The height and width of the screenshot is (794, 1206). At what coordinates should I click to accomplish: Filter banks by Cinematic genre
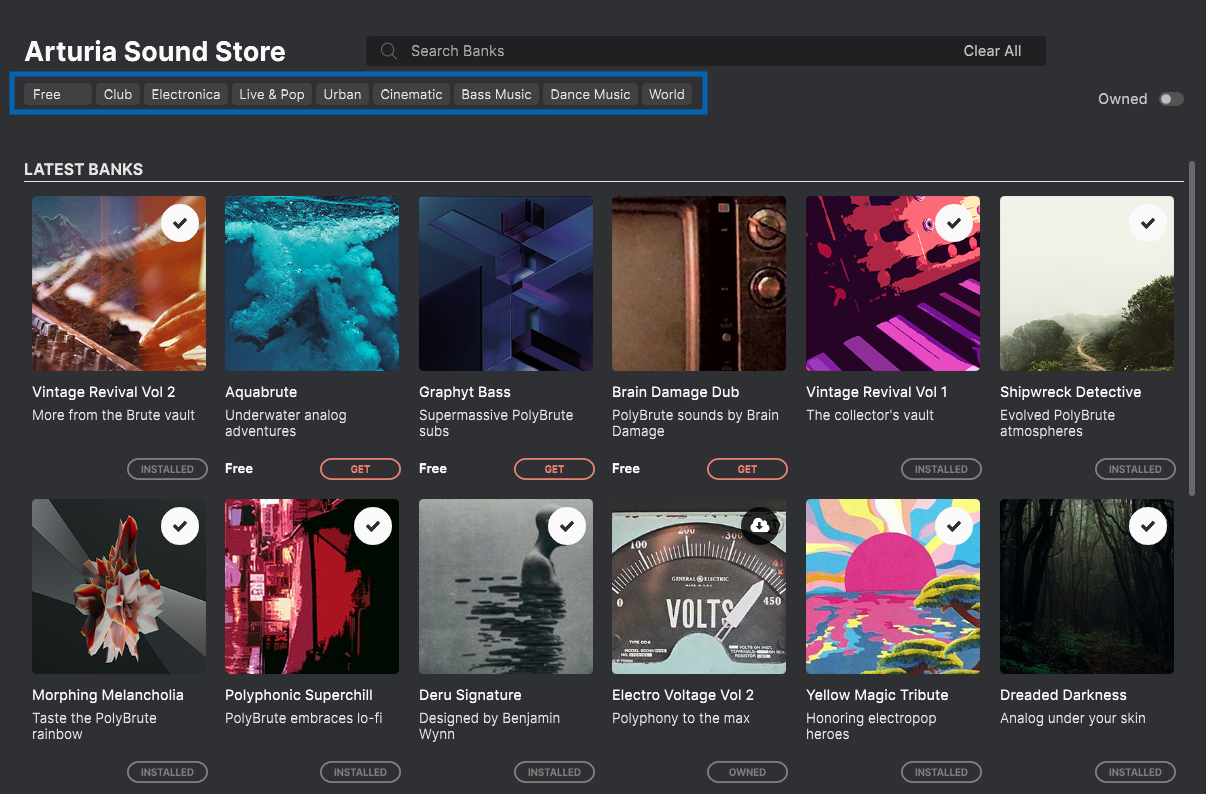[x=411, y=94]
